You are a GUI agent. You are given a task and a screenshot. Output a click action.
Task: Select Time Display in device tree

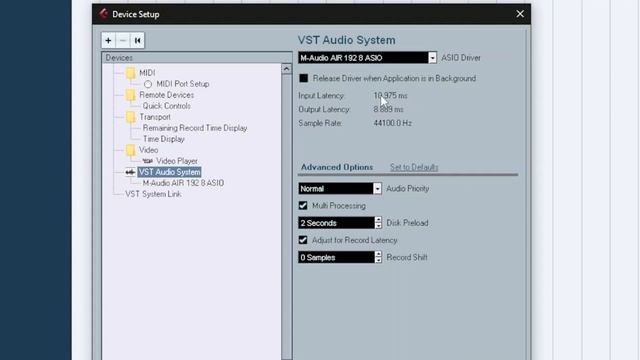pyautogui.click(x=164, y=139)
